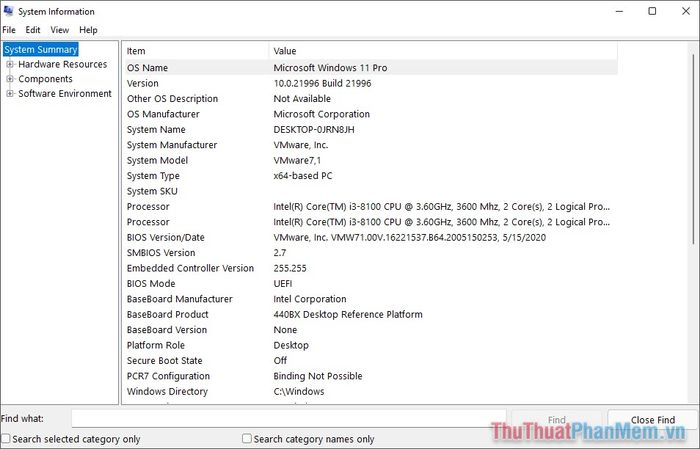Click the Close Find button

click(x=652, y=420)
